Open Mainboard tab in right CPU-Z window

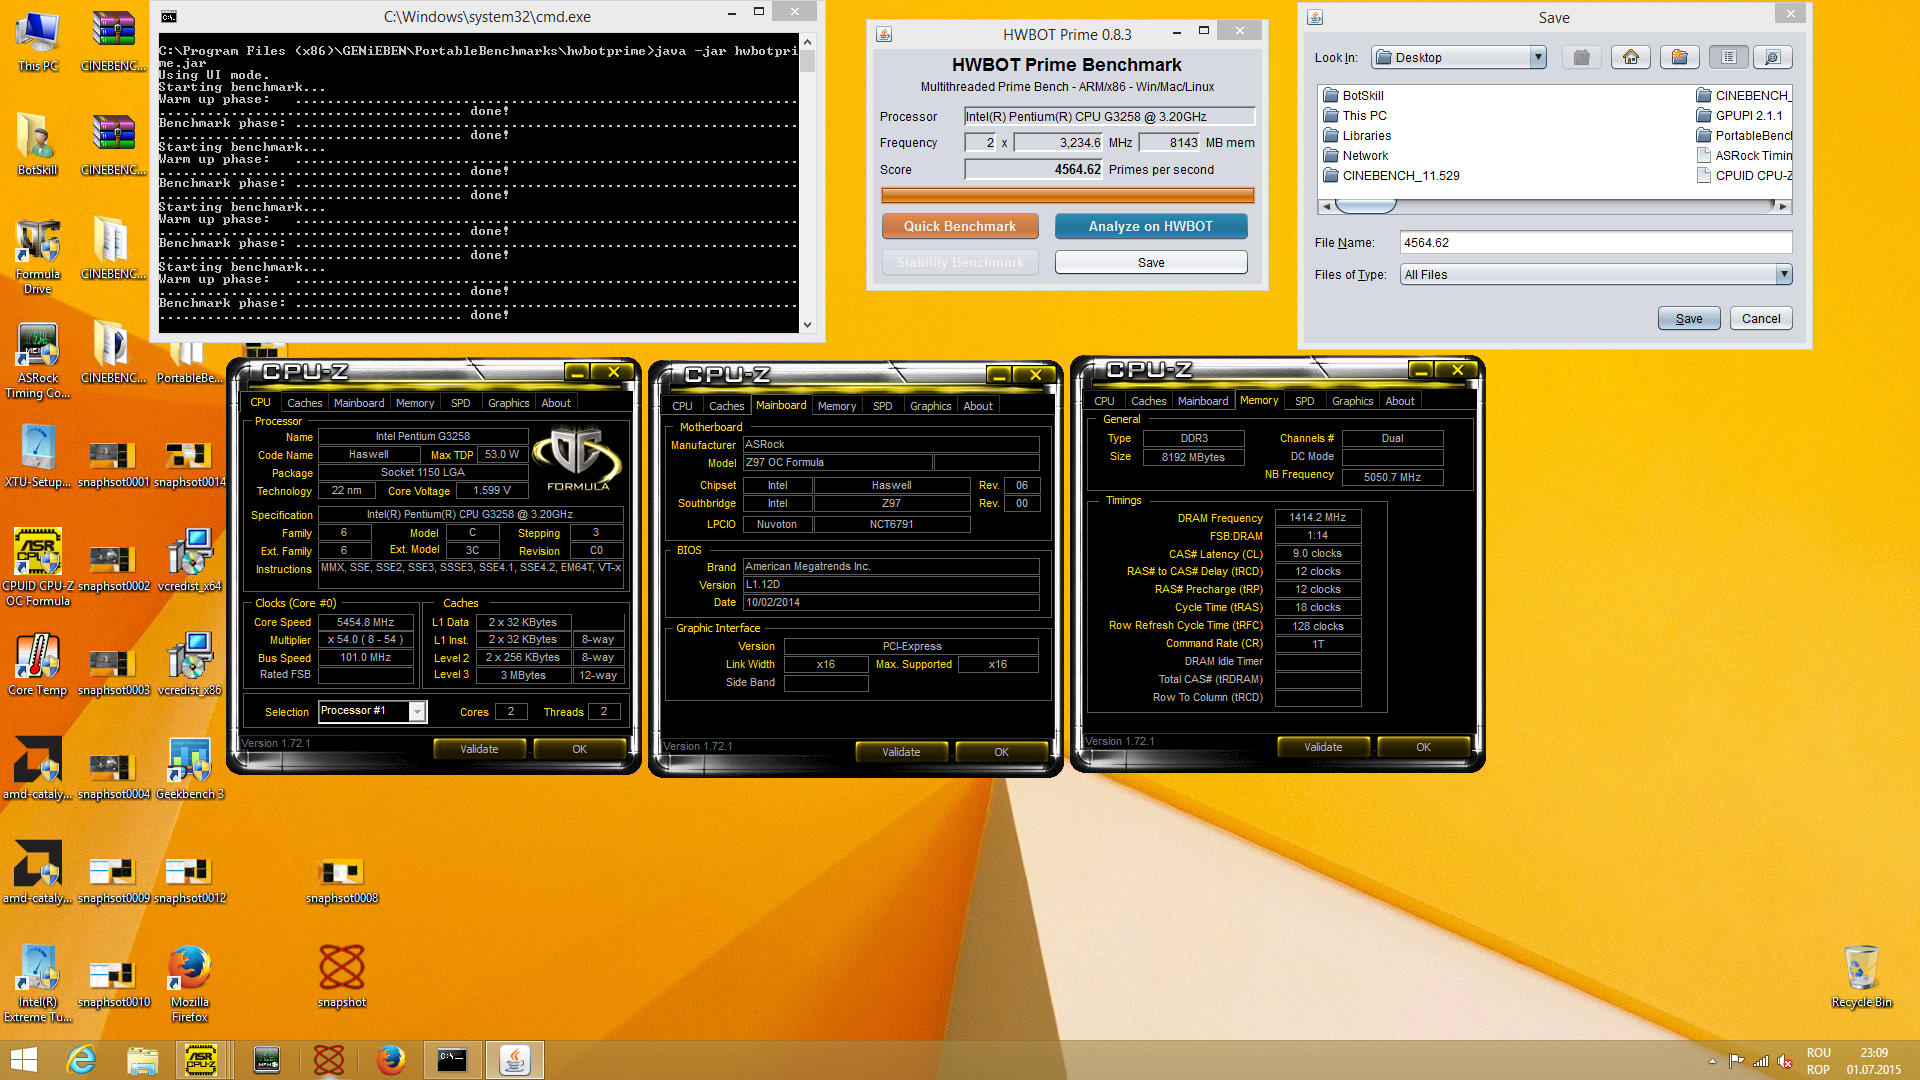(x=1203, y=401)
